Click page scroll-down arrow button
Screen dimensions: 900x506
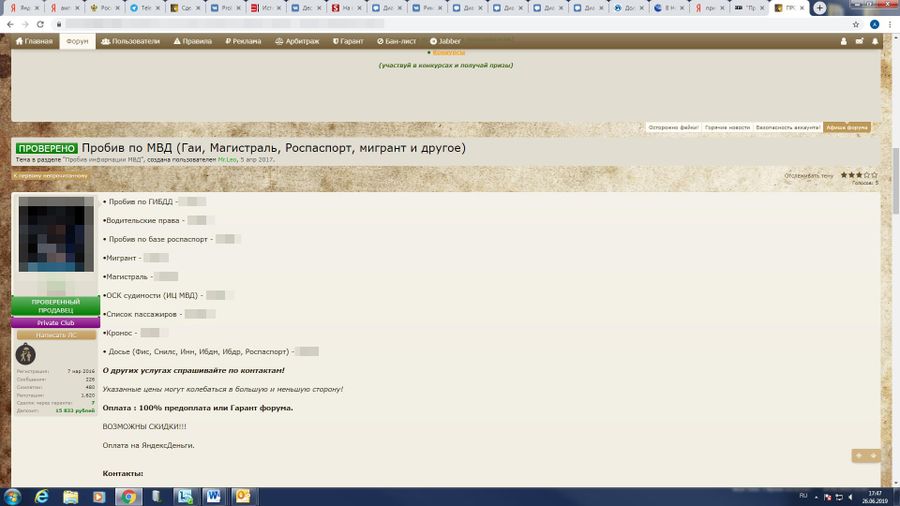873,456
